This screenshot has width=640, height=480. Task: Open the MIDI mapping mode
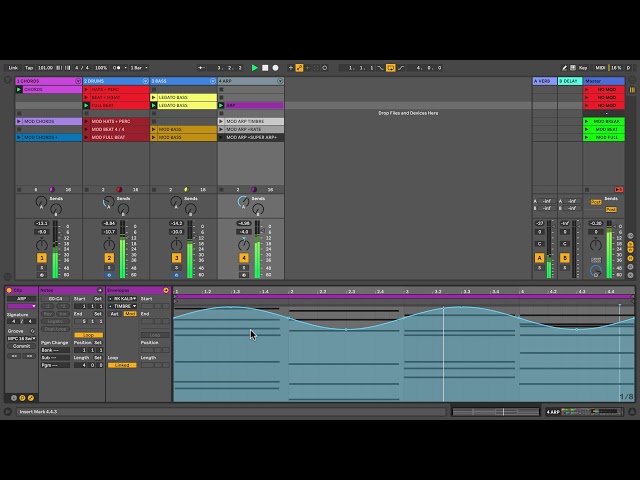point(600,68)
